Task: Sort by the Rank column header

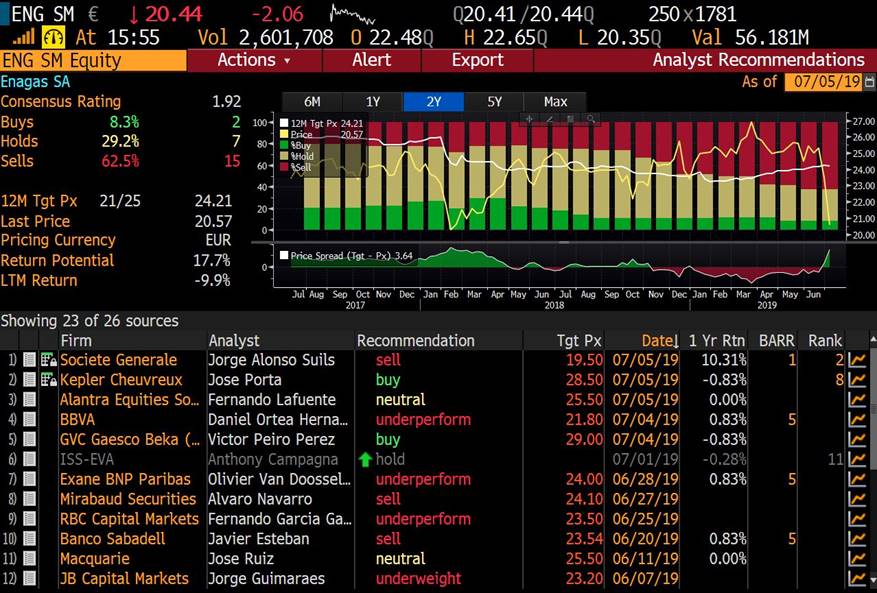Action: pyautogui.click(x=825, y=341)
